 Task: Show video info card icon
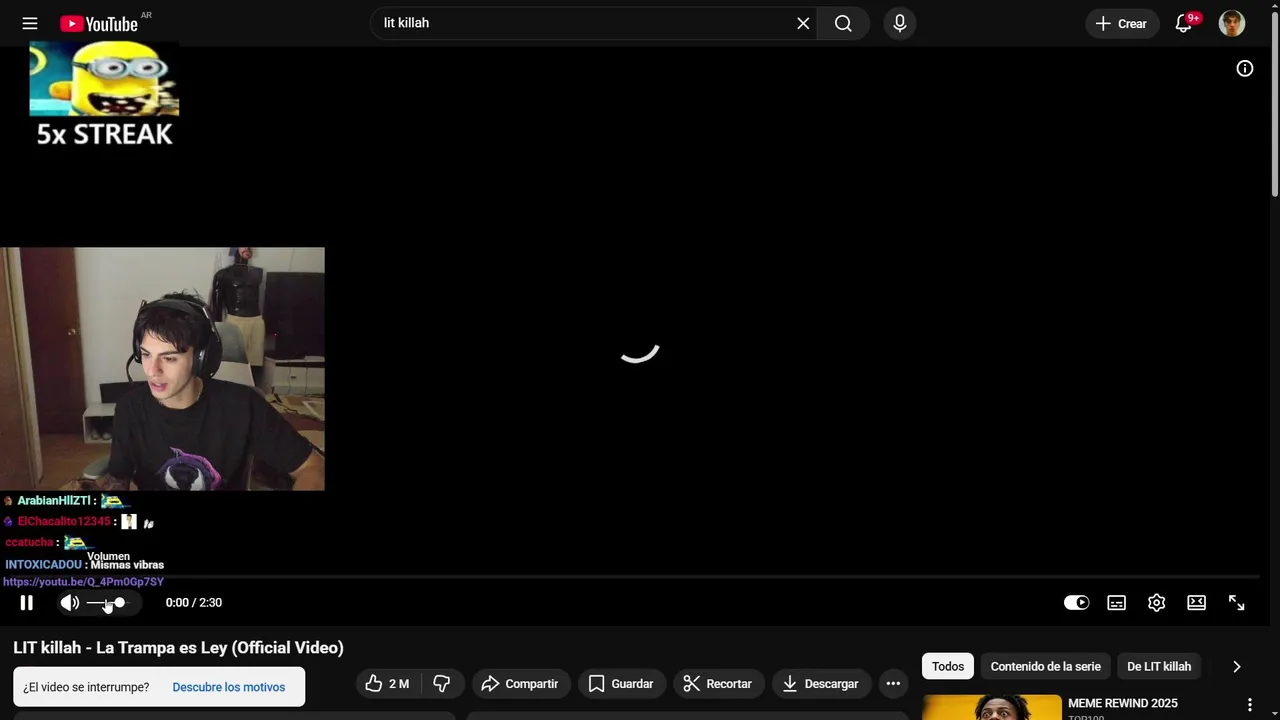pos(1245,68)
